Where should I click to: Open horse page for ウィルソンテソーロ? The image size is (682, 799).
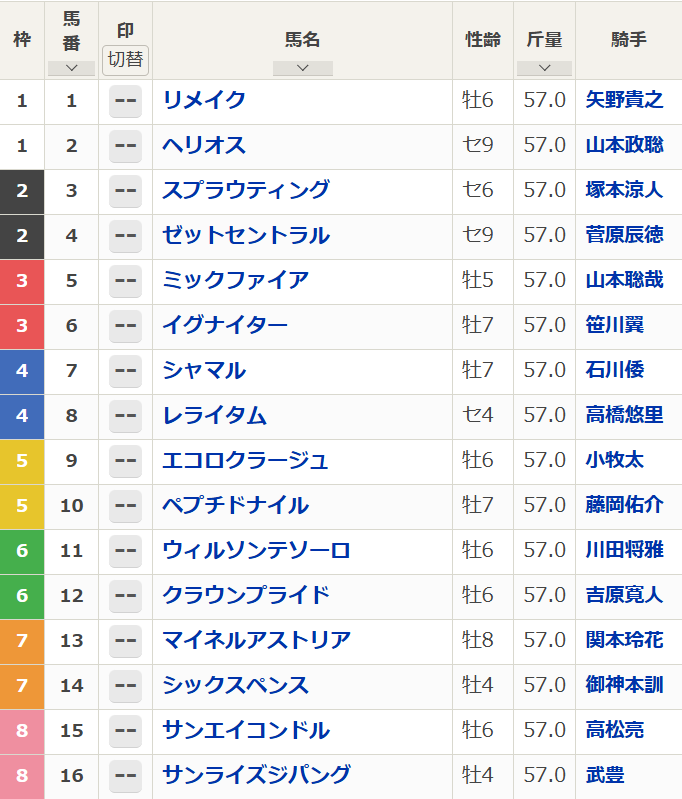256,550
